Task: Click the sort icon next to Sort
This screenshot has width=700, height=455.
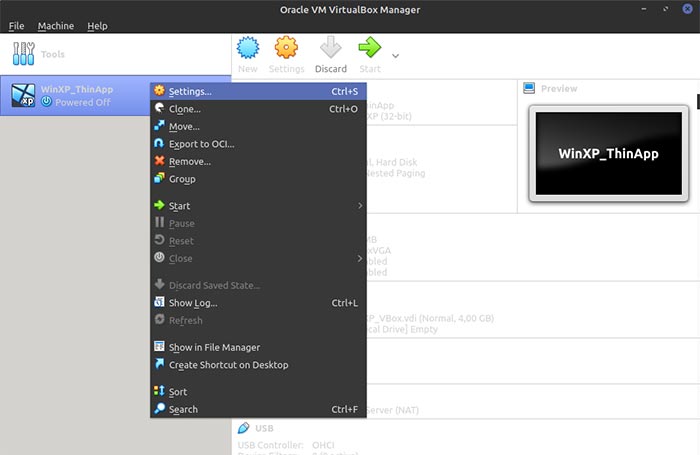Action: tap(159, 391)
